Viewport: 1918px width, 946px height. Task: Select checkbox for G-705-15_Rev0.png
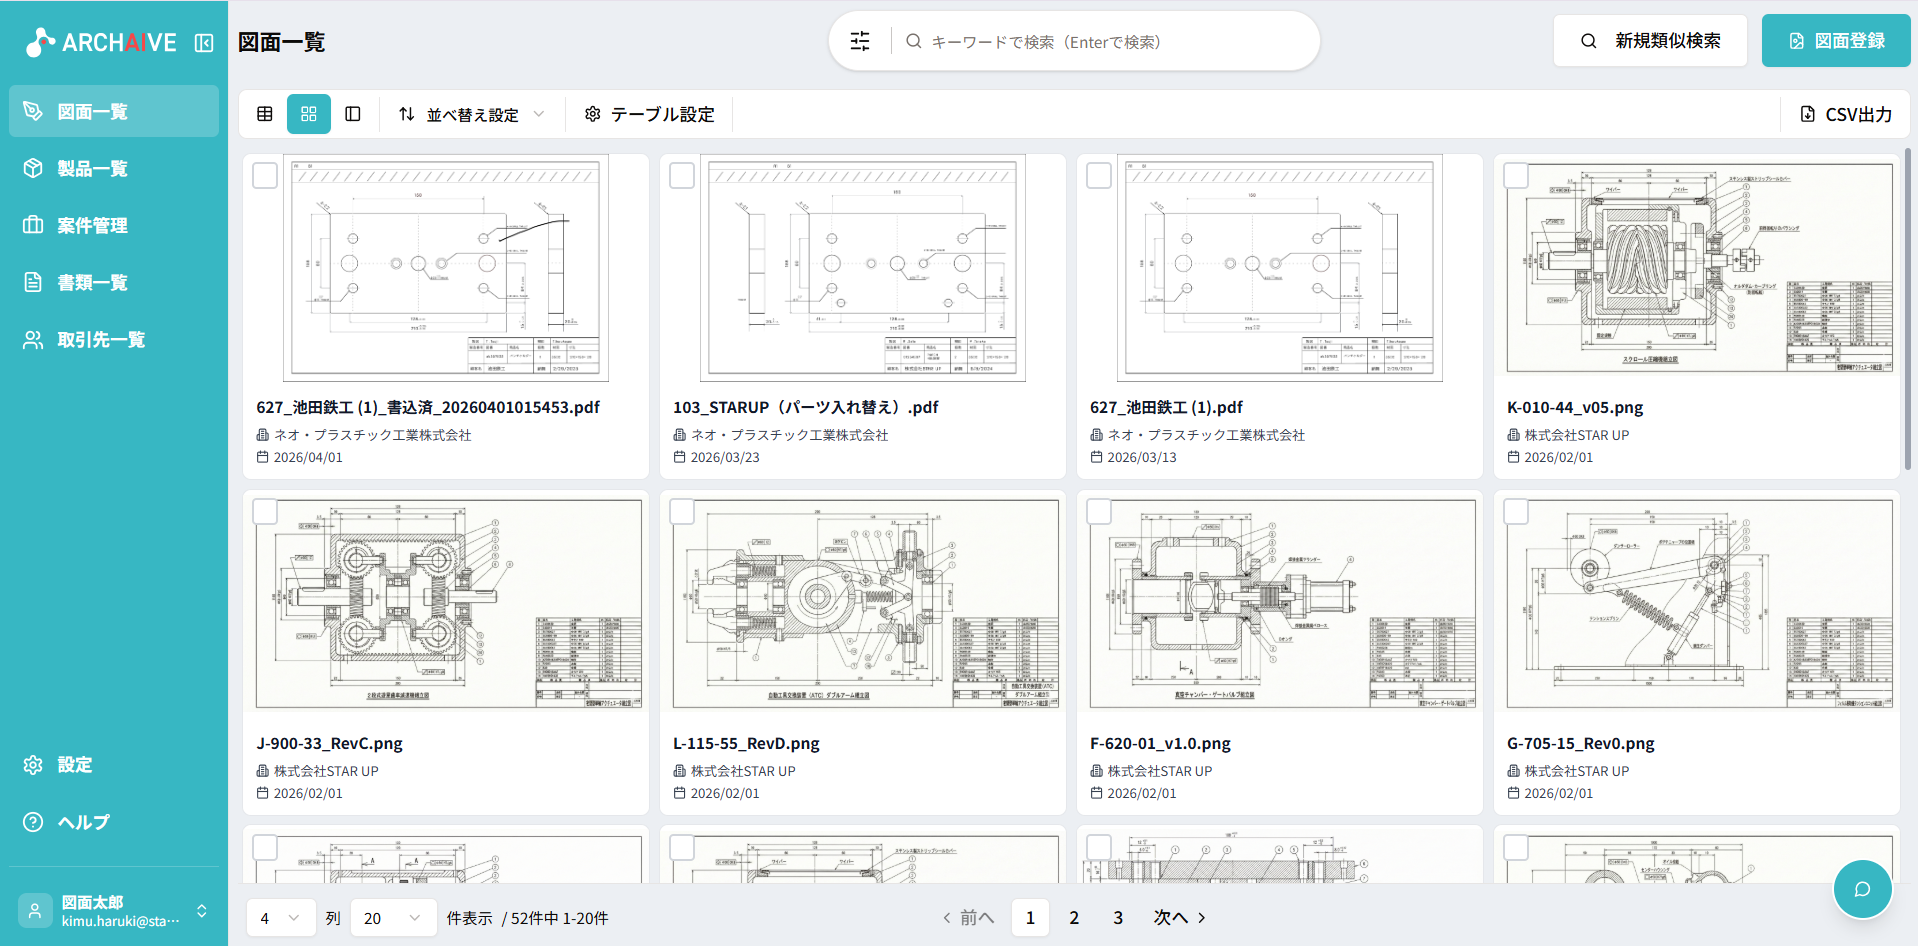tap(1516, 512)
